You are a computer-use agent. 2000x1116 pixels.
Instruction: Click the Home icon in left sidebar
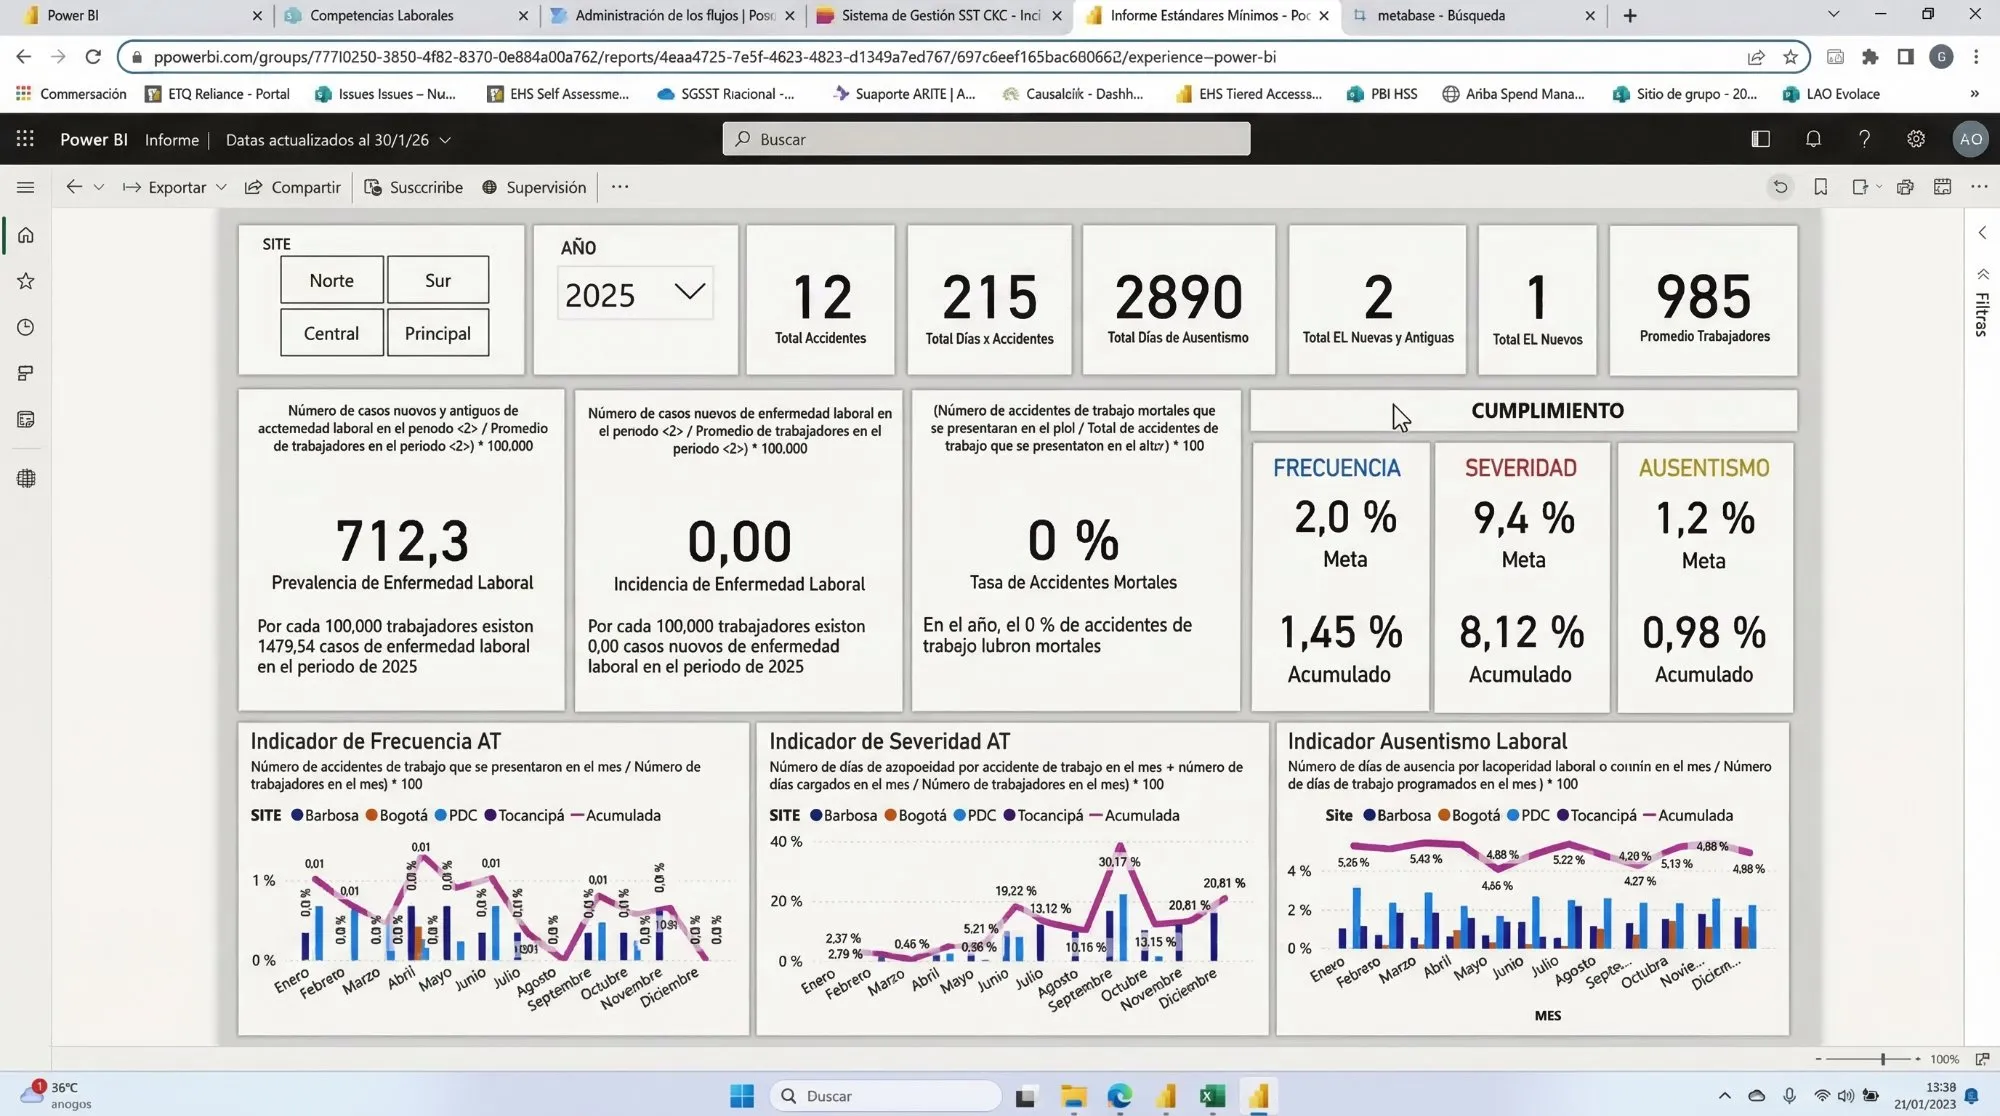click(26, 235)
